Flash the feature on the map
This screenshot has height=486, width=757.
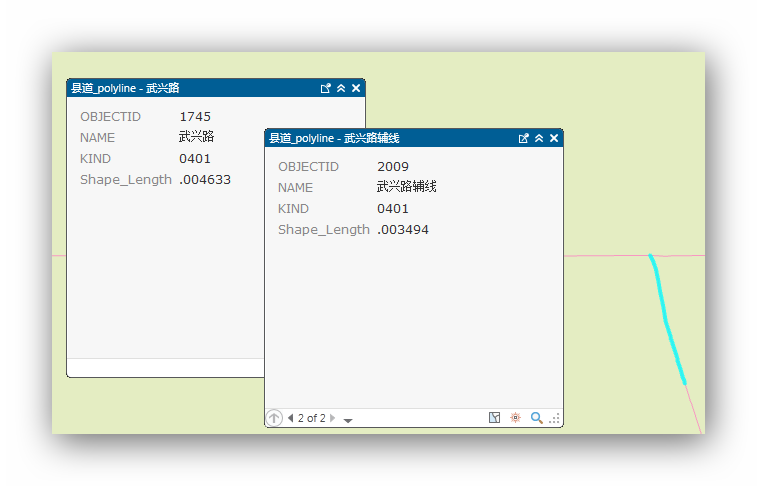(516, 418)
